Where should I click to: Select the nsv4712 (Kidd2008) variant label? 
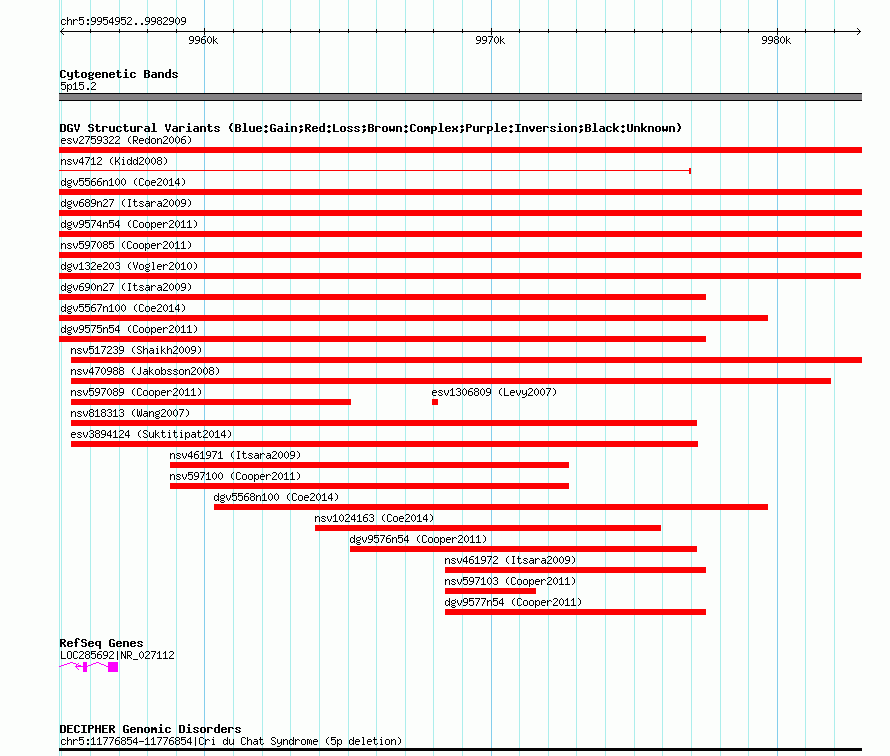pyautogui.click(x=114, y=161)
